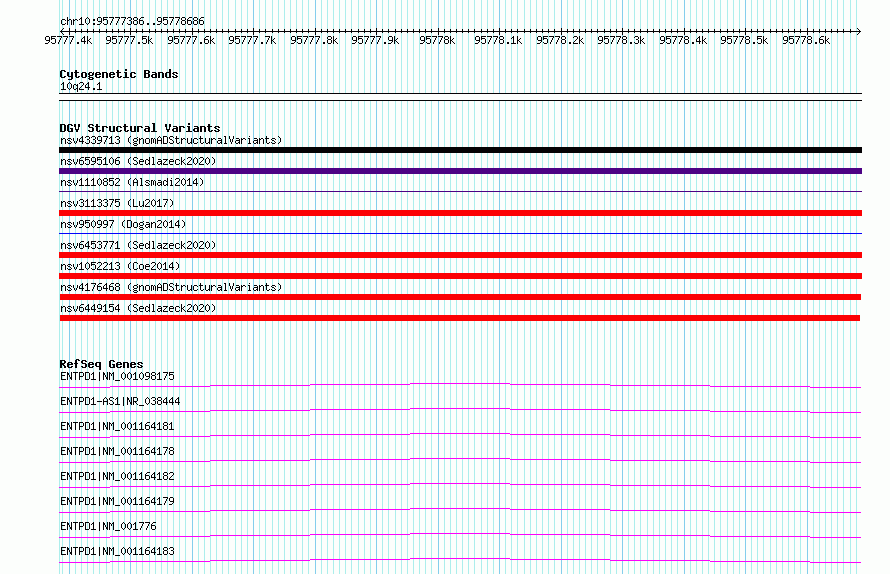This screenshot has width=890, height=574.
Task: Click the 95778.3k ruler label
Action: click(621, 40)
